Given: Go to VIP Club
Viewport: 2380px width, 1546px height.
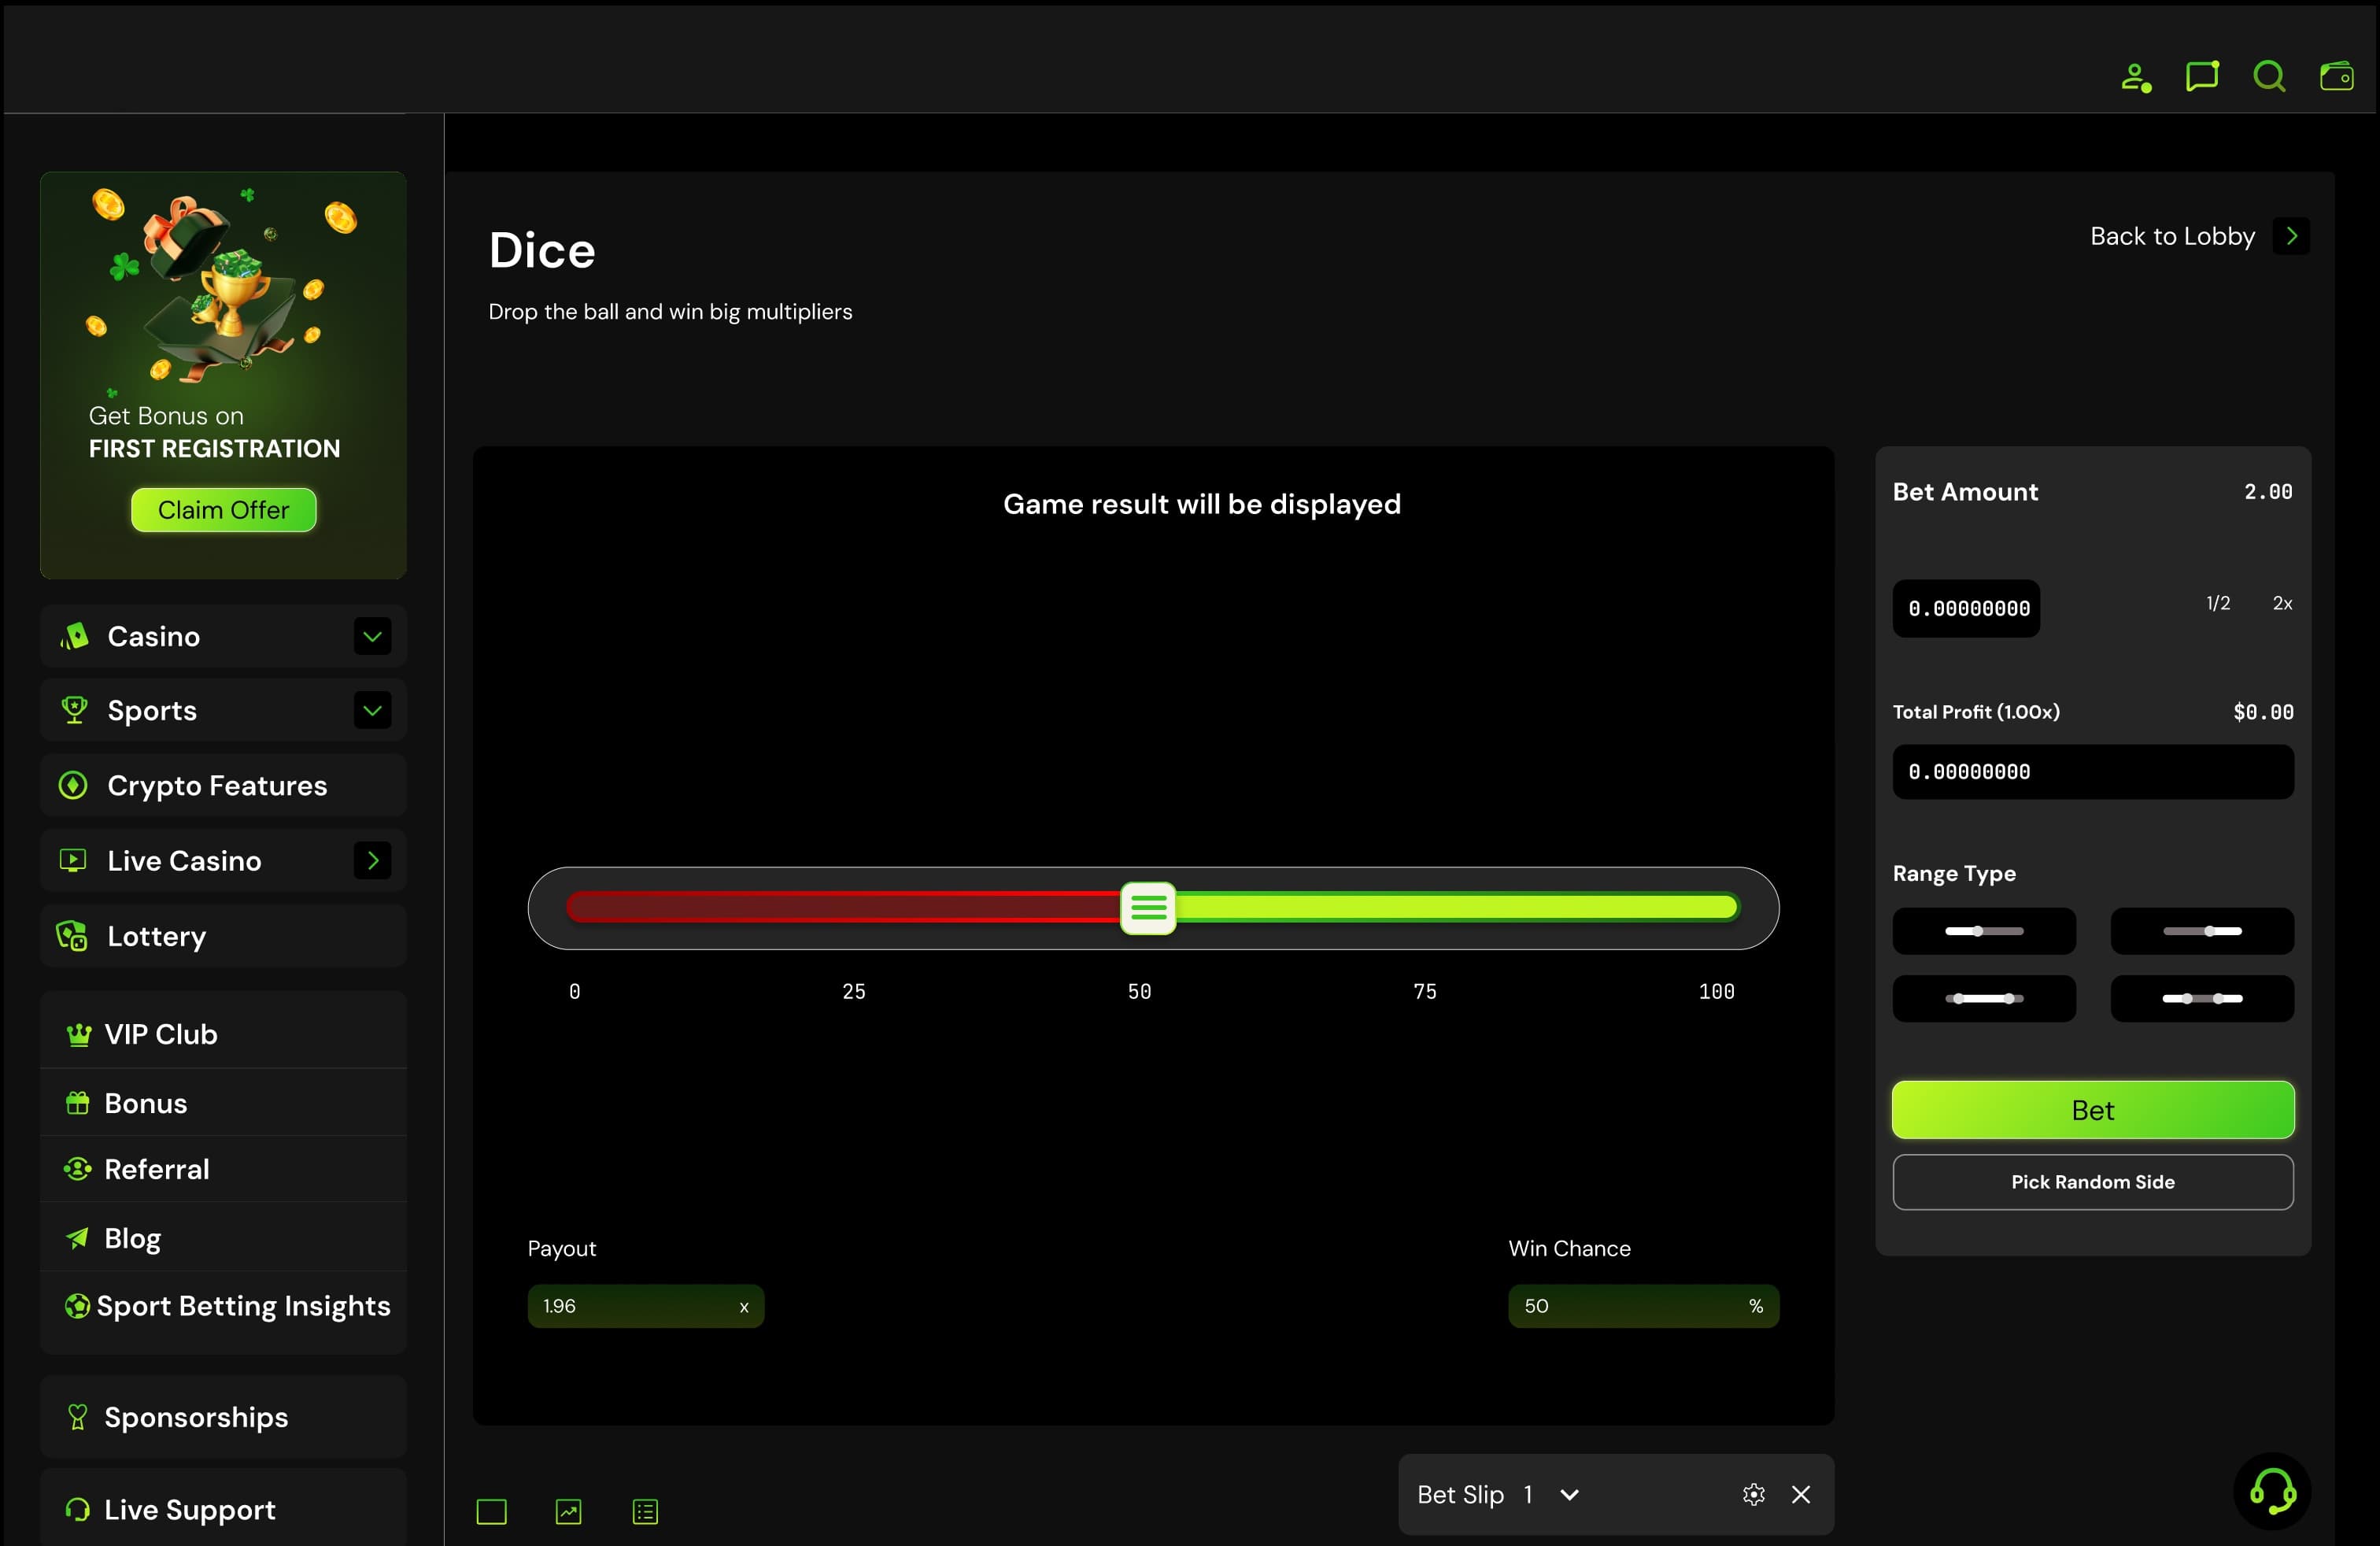Looking at the screenshot, I should click(223, 1033).
